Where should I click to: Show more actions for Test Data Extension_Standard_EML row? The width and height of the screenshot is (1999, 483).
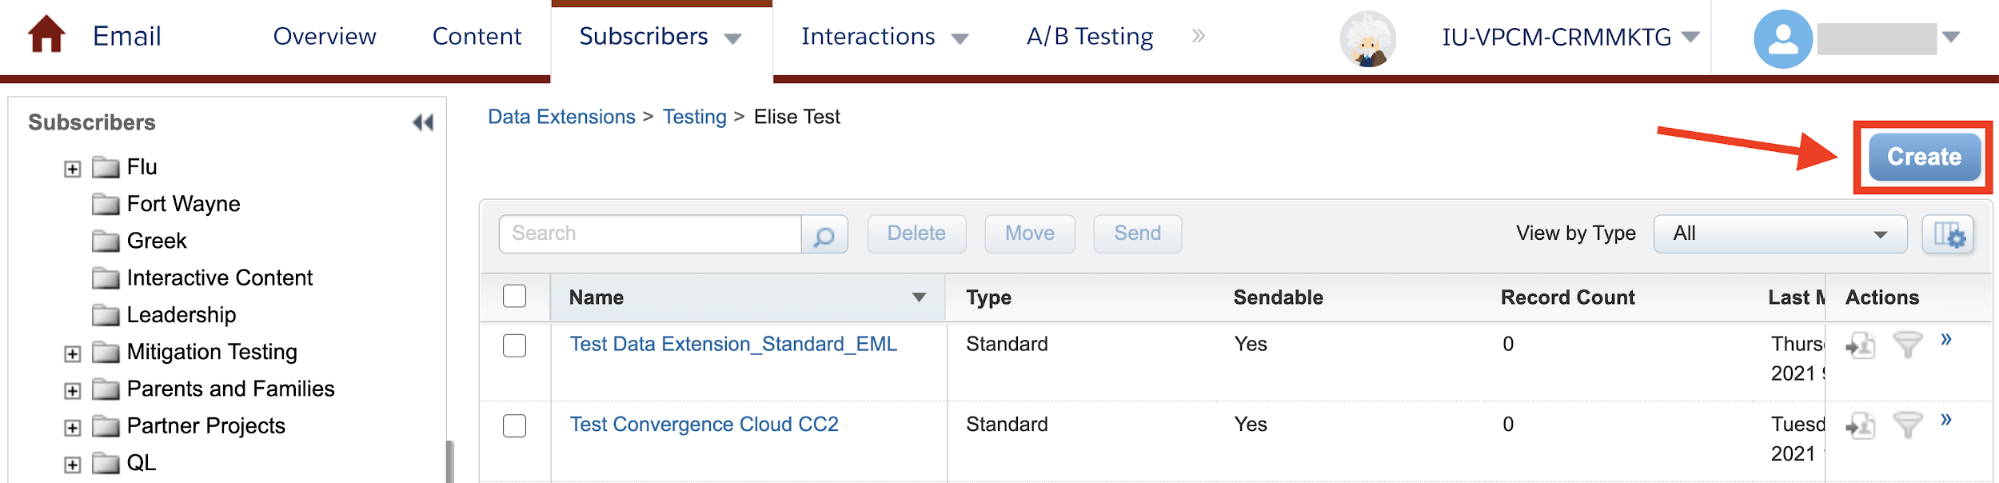pos(1946,339)
